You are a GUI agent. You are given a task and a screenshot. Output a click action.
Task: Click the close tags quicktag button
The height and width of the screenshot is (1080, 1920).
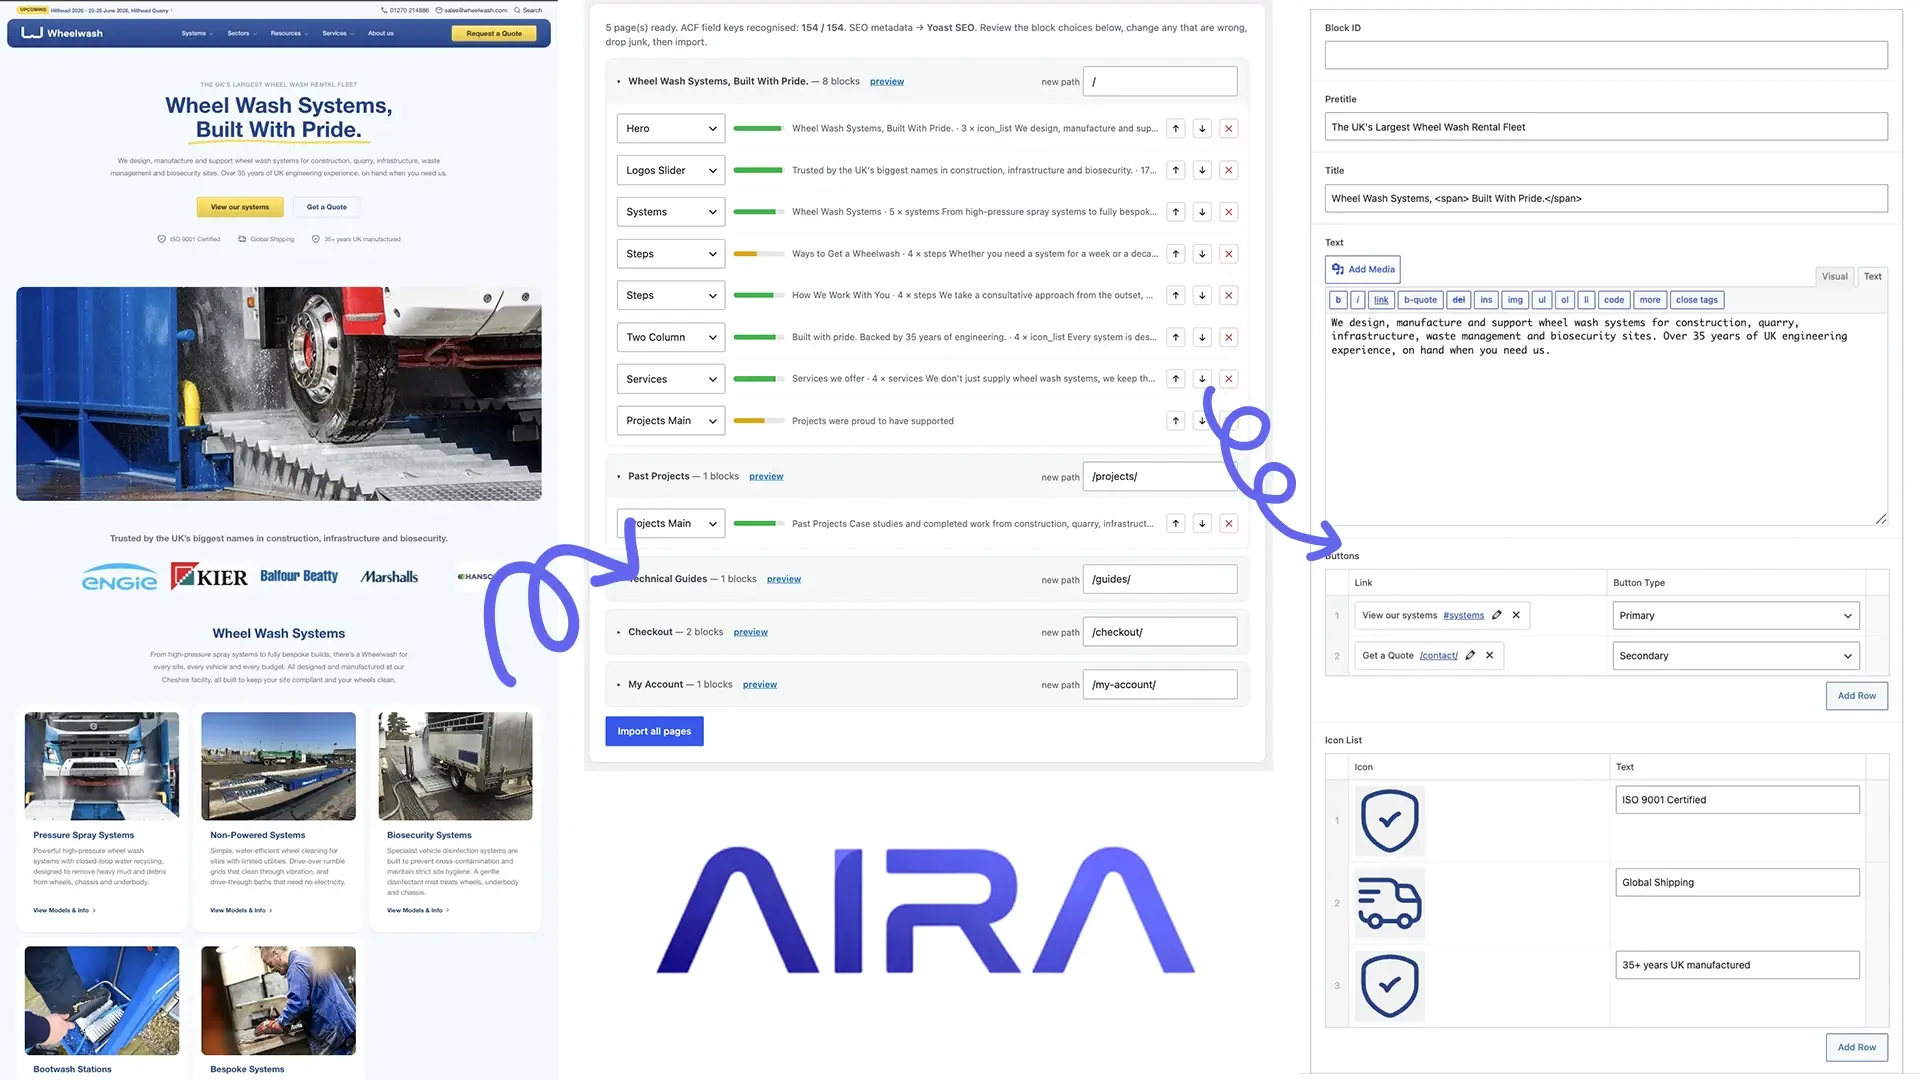click(x=1696, y=300)
